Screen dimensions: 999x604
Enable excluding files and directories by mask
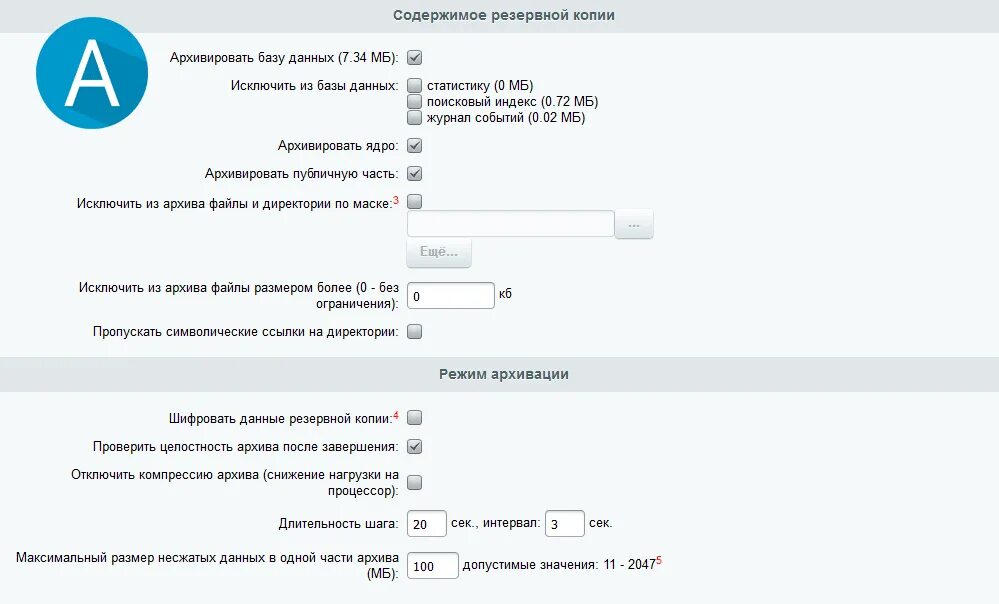pos(415,202)
